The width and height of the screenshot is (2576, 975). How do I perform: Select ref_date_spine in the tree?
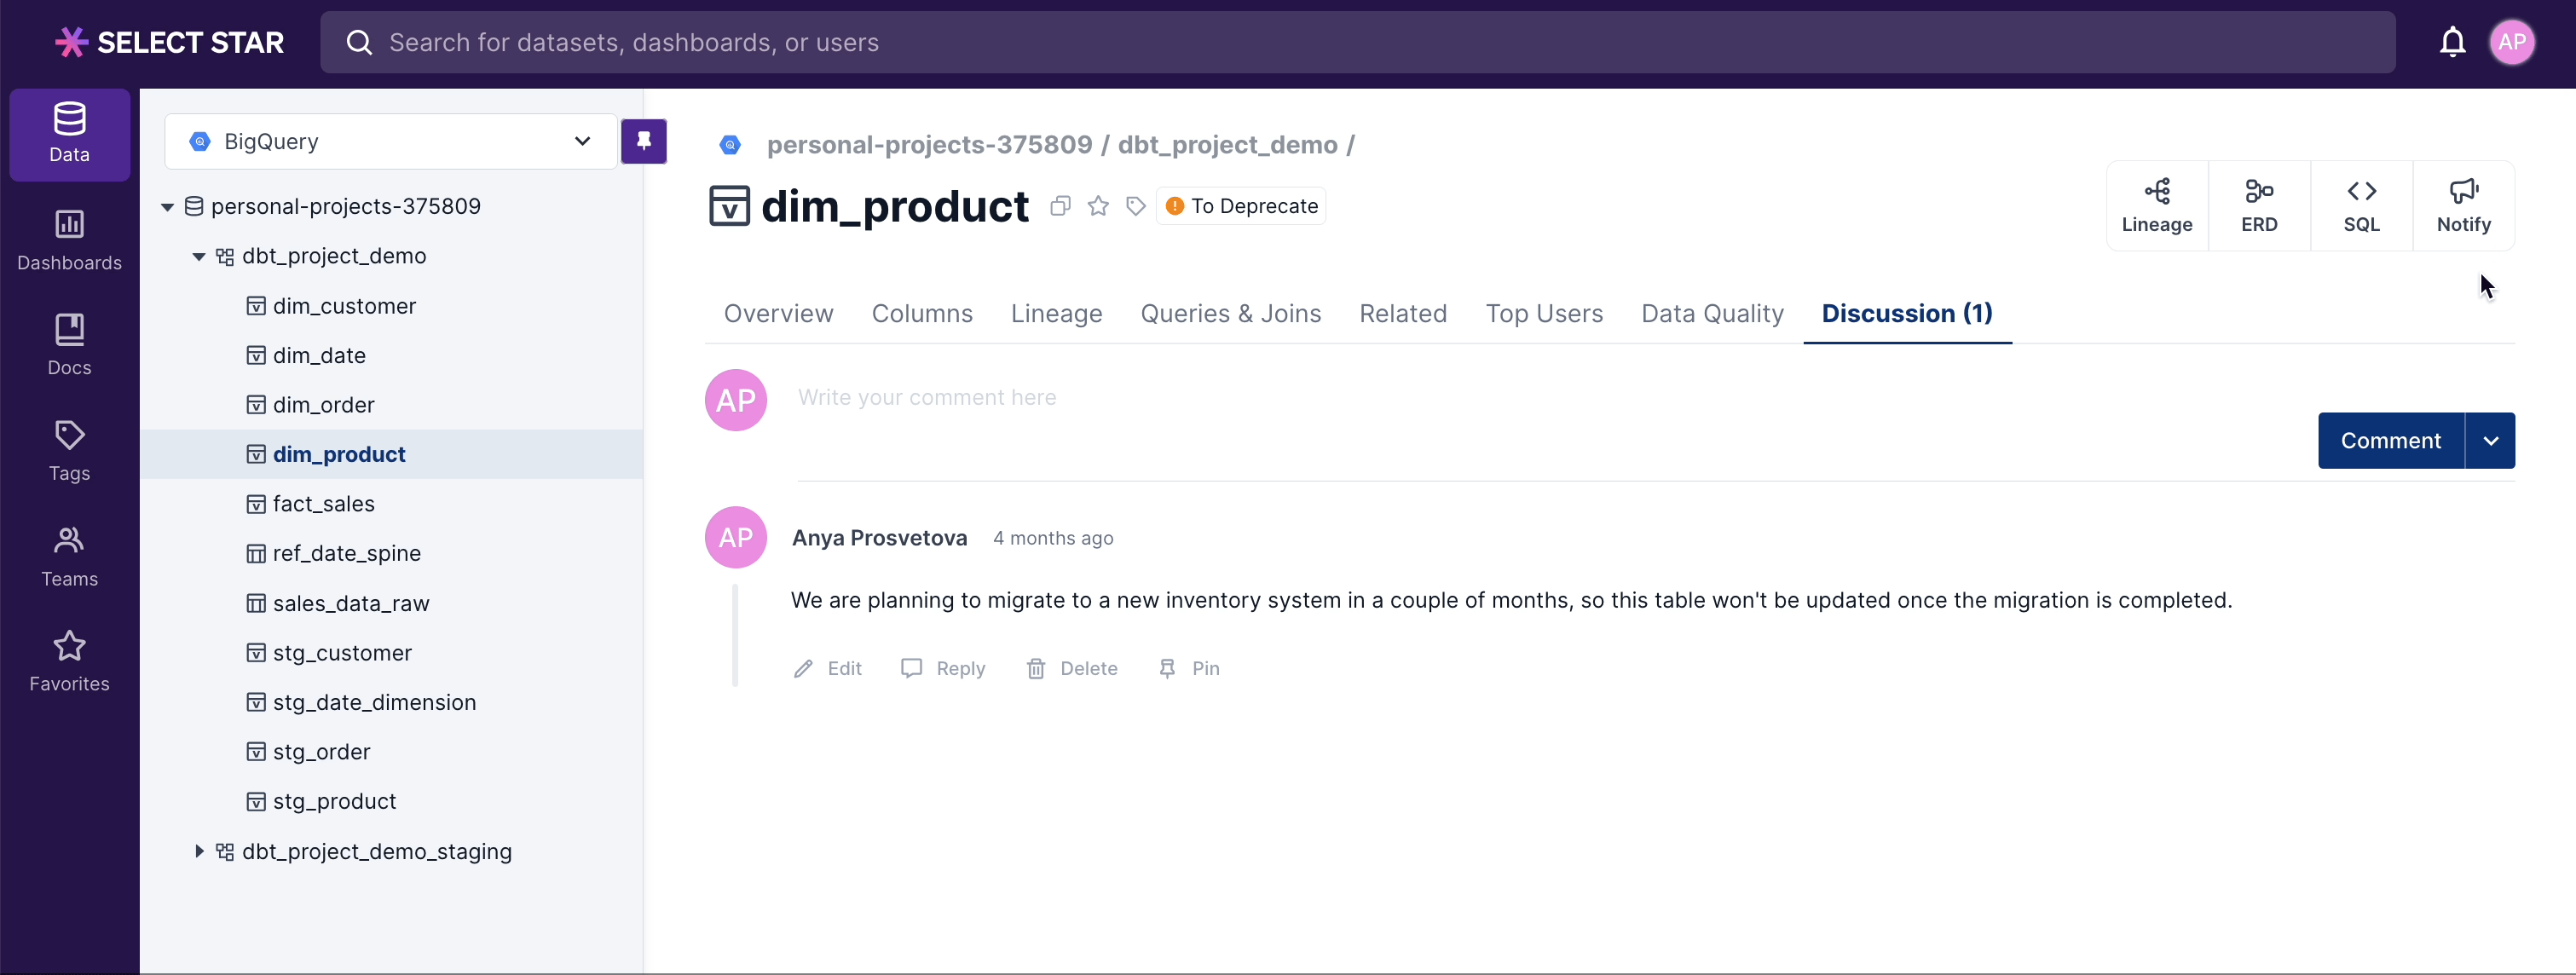coord(346,553)
